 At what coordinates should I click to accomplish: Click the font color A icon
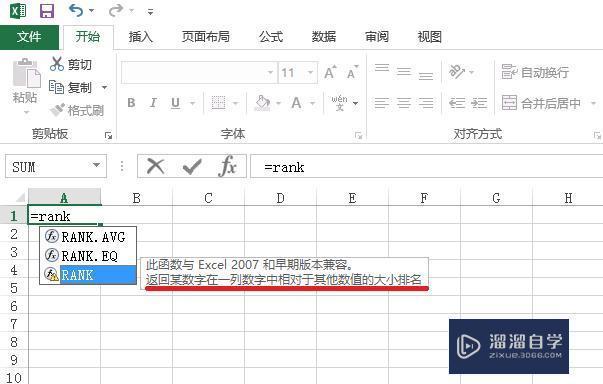(x=296, y=103)
